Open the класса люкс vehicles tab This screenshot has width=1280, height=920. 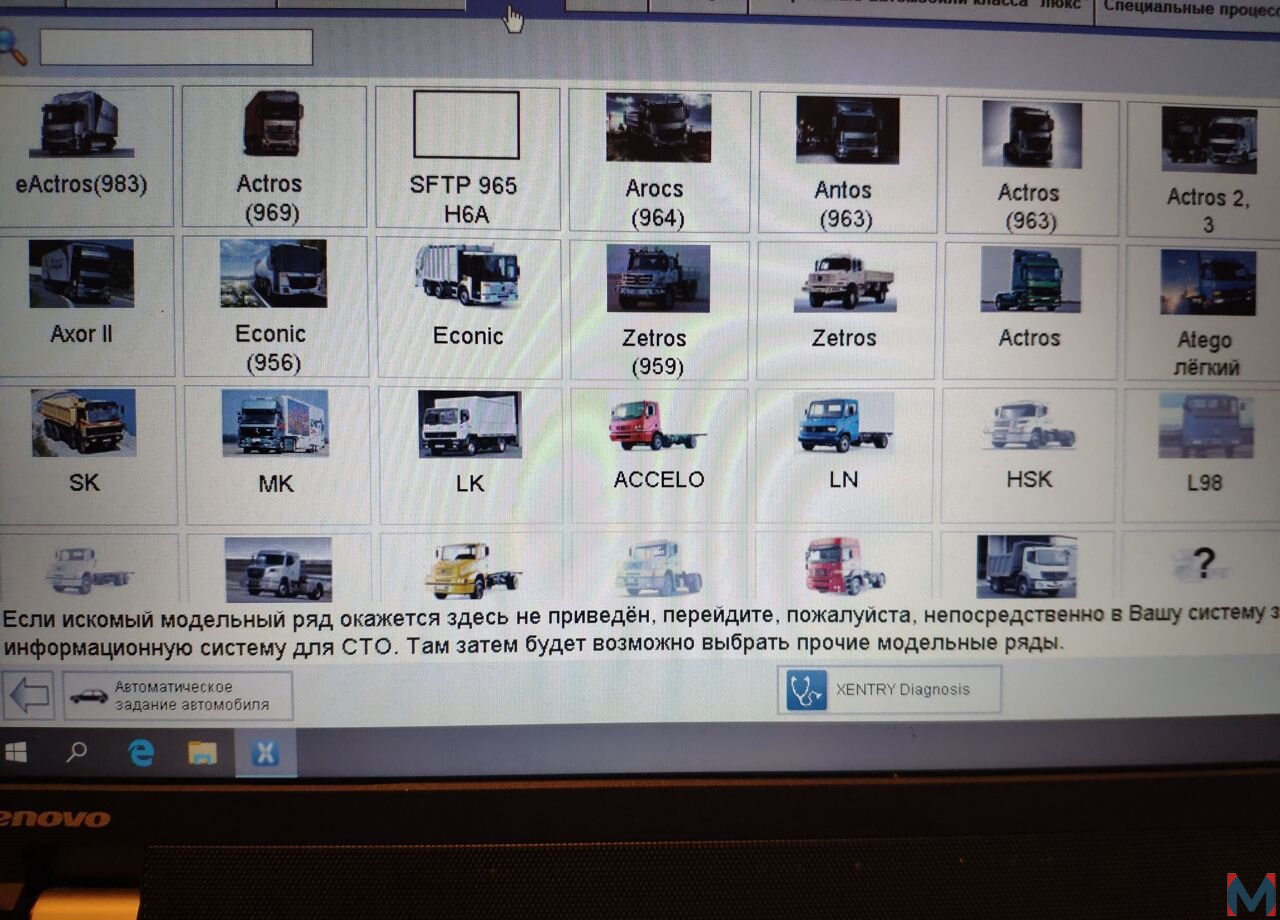pos(920,6)
